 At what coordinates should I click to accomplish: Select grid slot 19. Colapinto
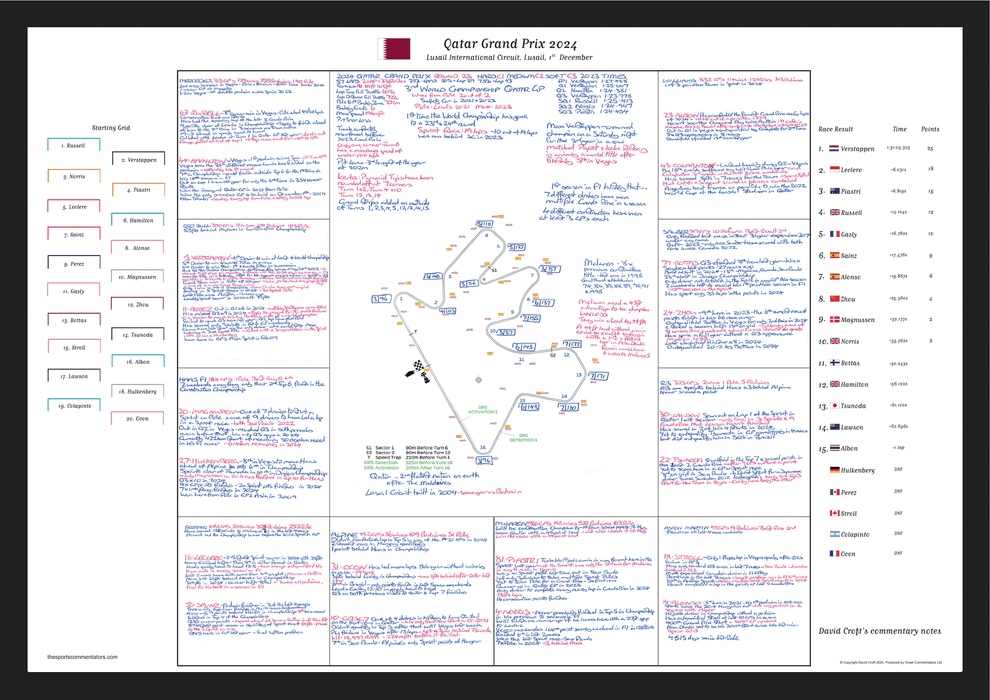74,406
